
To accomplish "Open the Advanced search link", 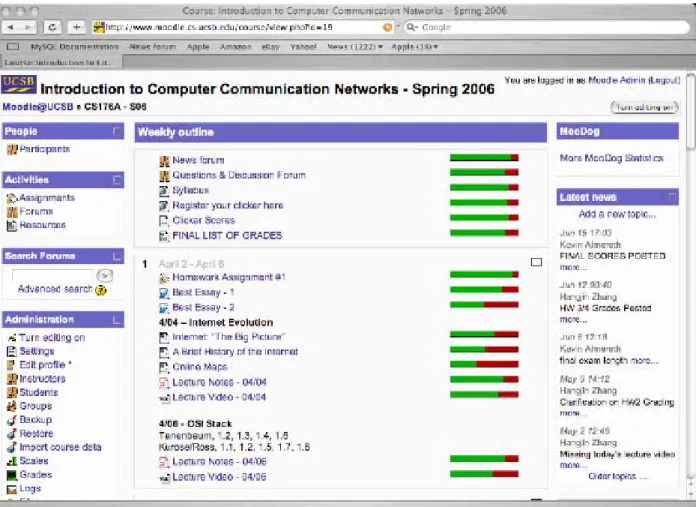I will [55, 289].
